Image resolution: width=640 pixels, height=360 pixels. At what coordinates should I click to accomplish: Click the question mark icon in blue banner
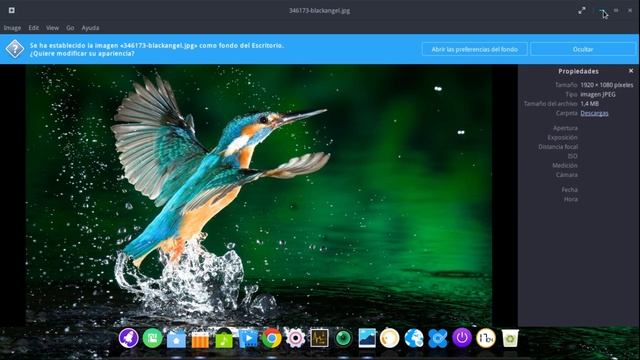15,49
